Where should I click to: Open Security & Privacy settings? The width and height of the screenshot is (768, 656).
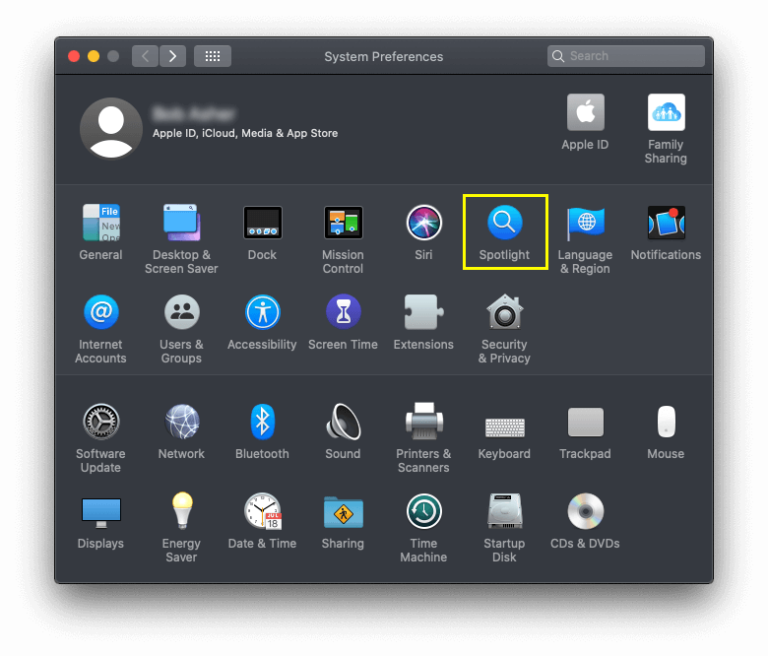[504, 313]
